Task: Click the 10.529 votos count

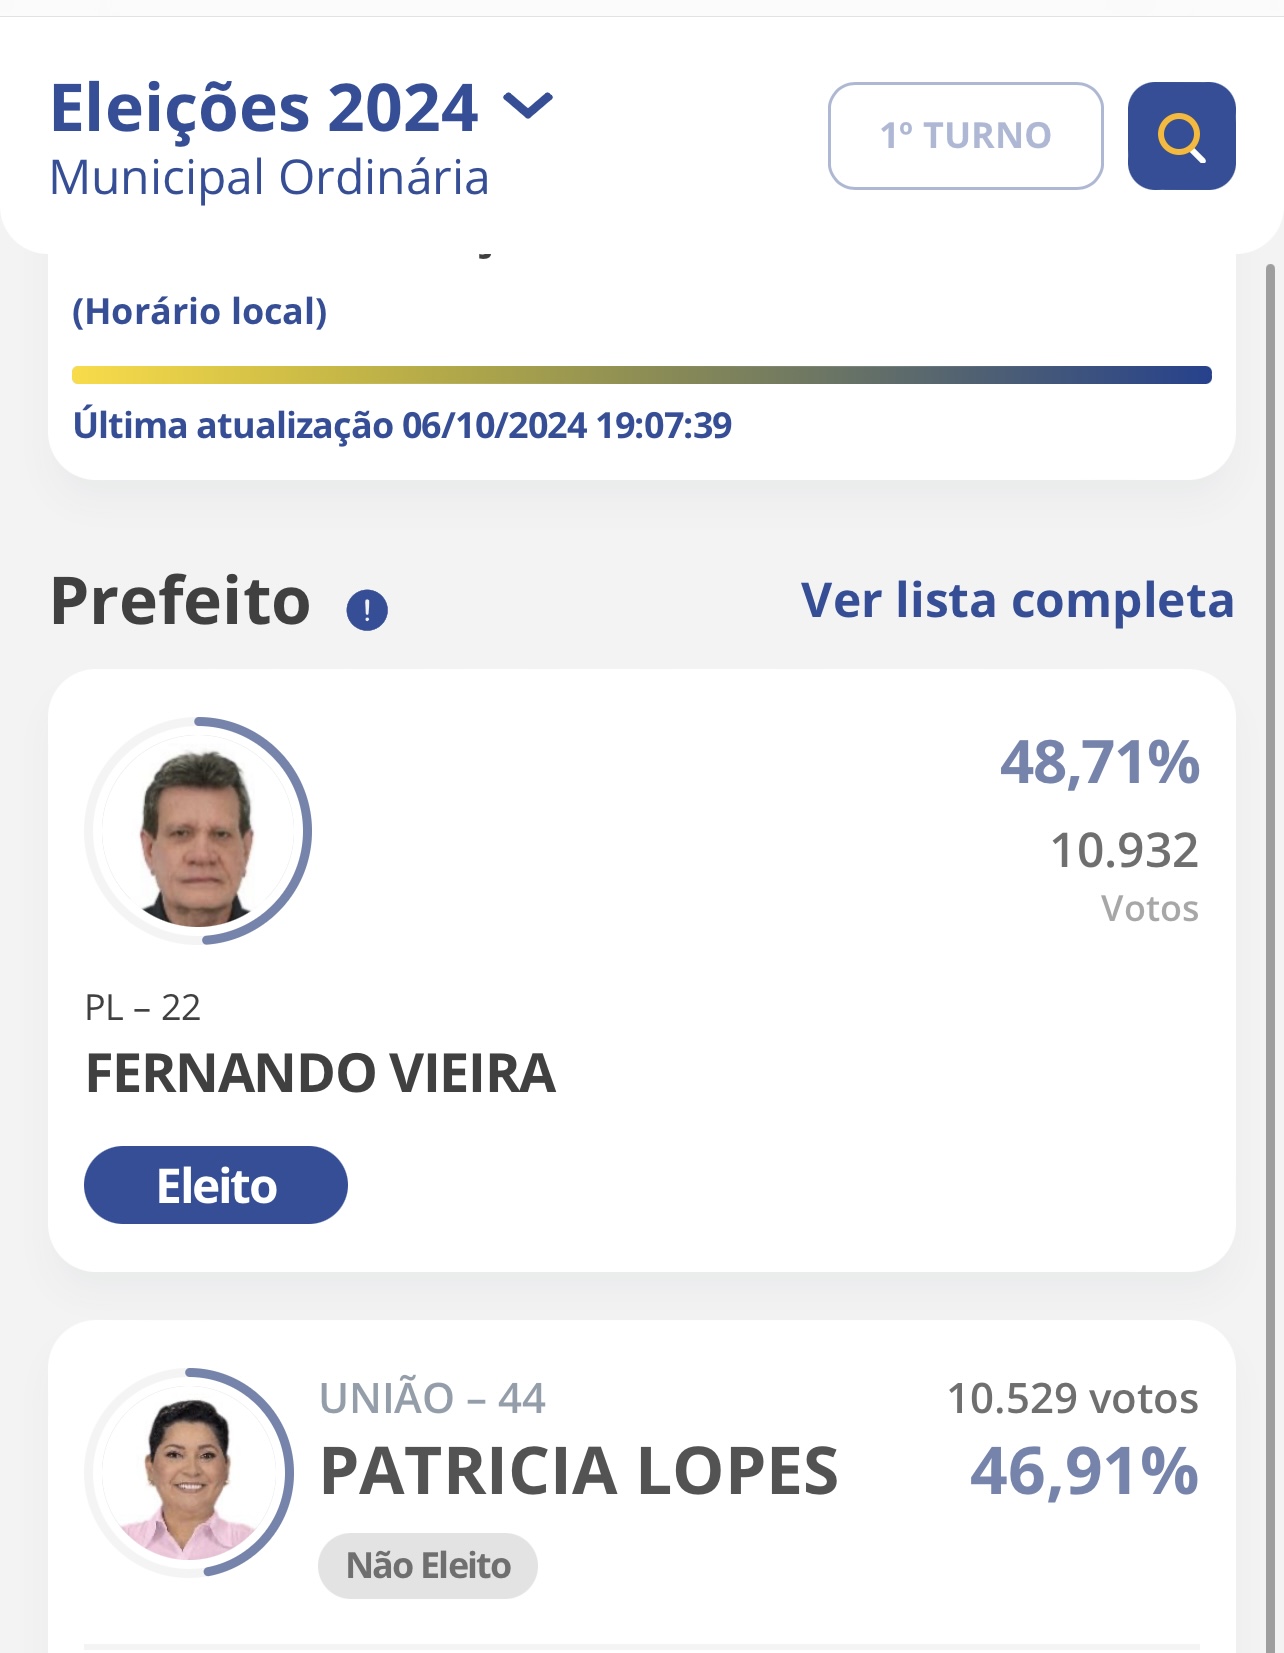Action: click(1072, 1398)
